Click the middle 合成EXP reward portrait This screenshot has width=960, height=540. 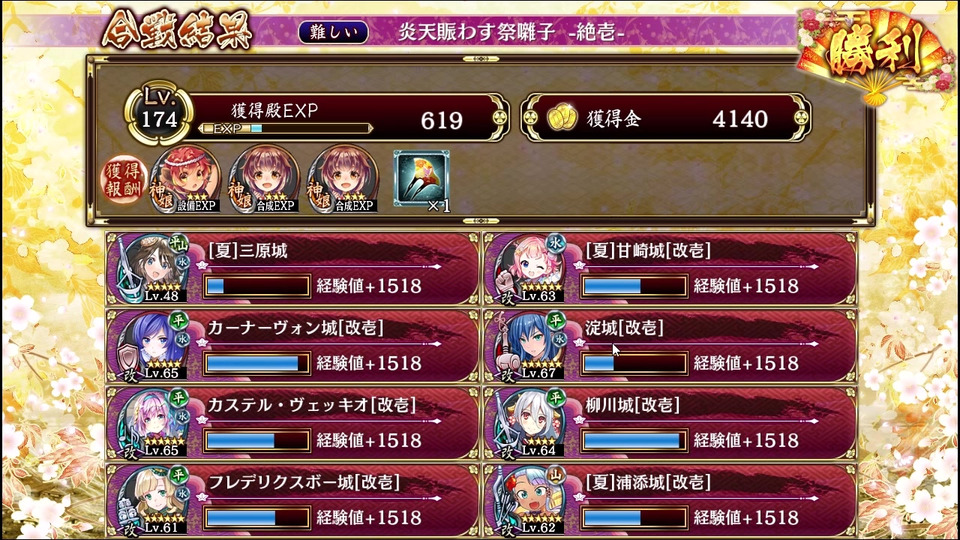[x=264, y=180]
